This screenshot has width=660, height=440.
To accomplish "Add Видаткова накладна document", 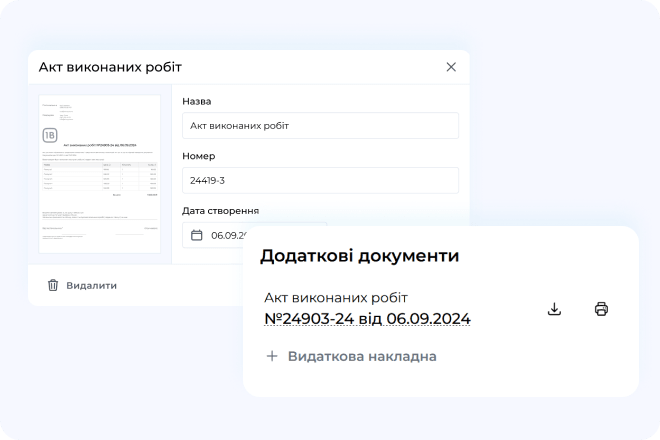I will 361,356.
